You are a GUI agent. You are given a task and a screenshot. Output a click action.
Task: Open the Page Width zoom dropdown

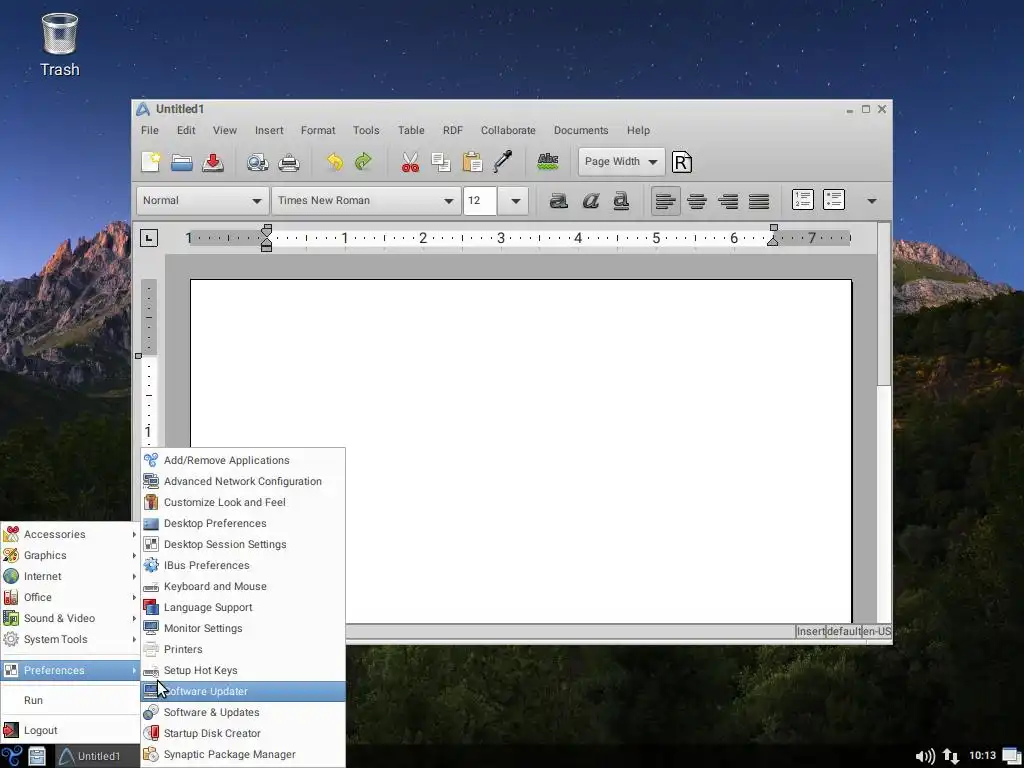click(621, 161)
